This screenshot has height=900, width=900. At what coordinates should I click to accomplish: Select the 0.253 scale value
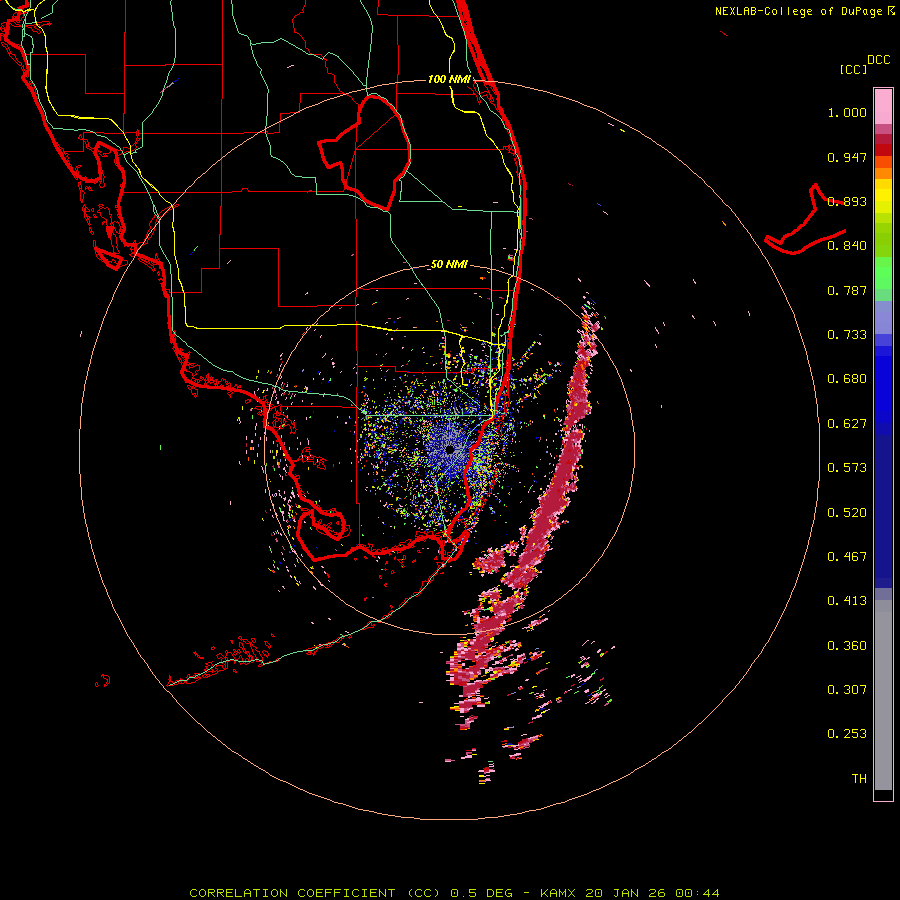click(847, 734)
